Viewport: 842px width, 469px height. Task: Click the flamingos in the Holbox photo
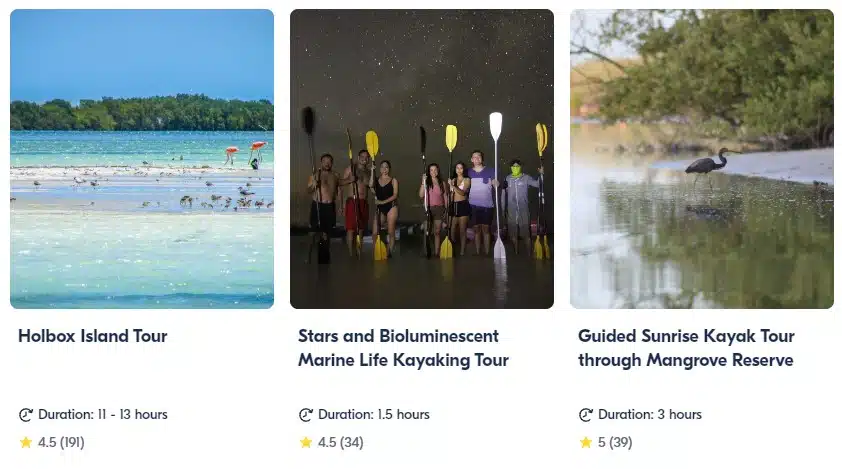[x=246, y=153]
